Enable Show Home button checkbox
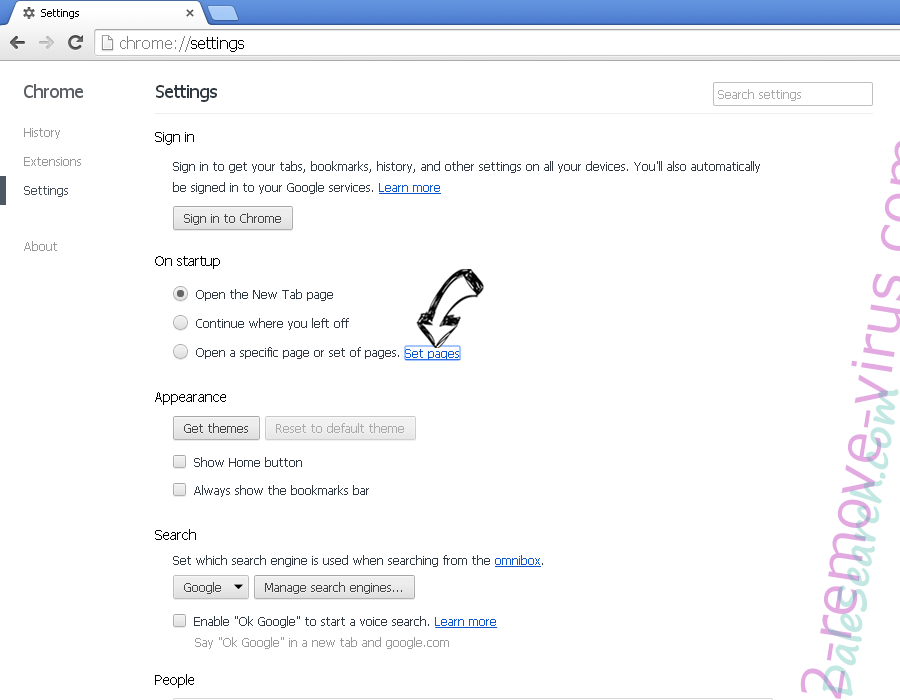 pyautogui.click(x=180, y=461)
